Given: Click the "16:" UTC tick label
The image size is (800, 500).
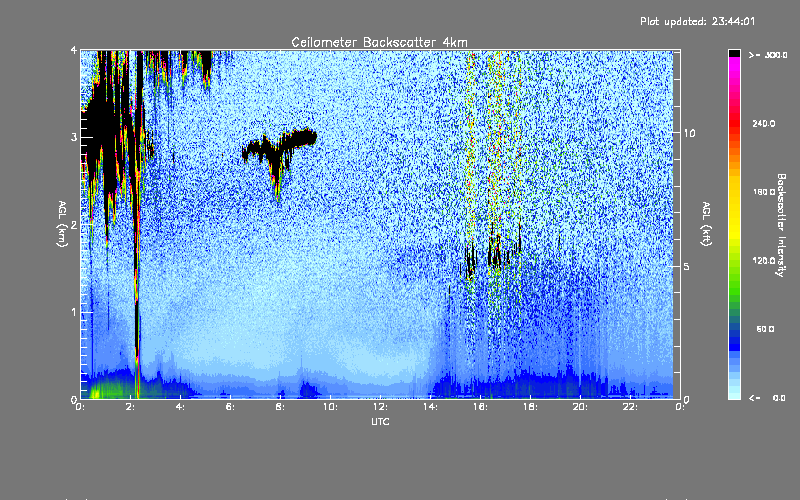Looking at the screenshot, I should [x=480, y=407].
